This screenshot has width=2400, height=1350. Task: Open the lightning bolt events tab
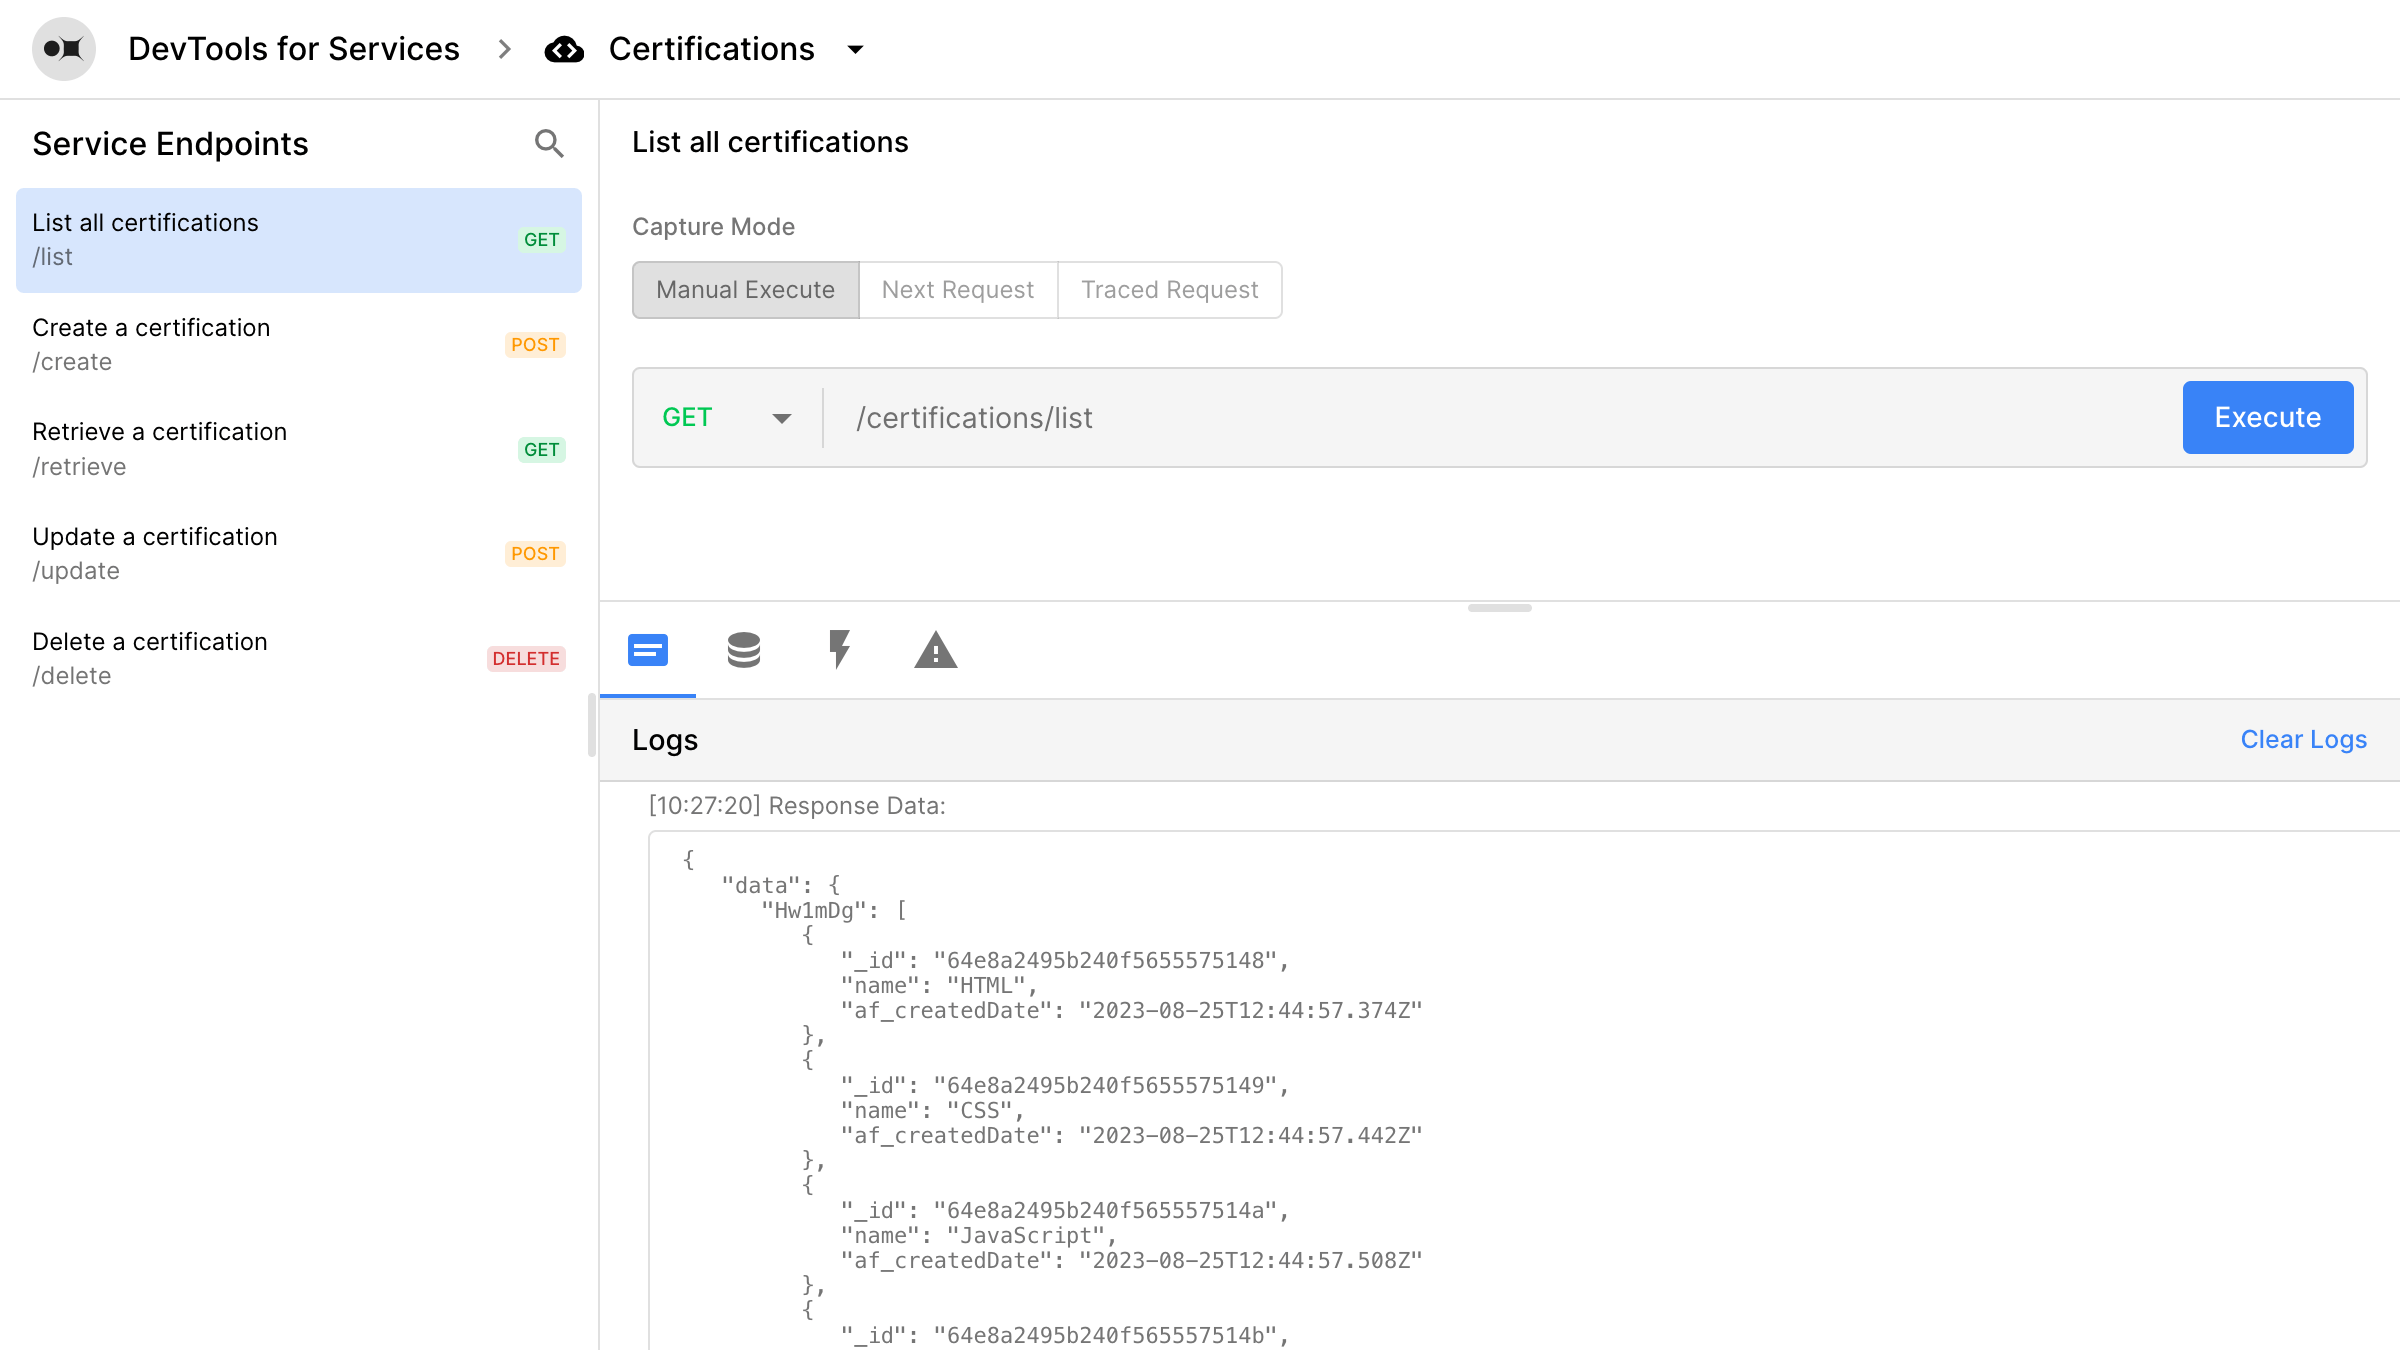840,650
